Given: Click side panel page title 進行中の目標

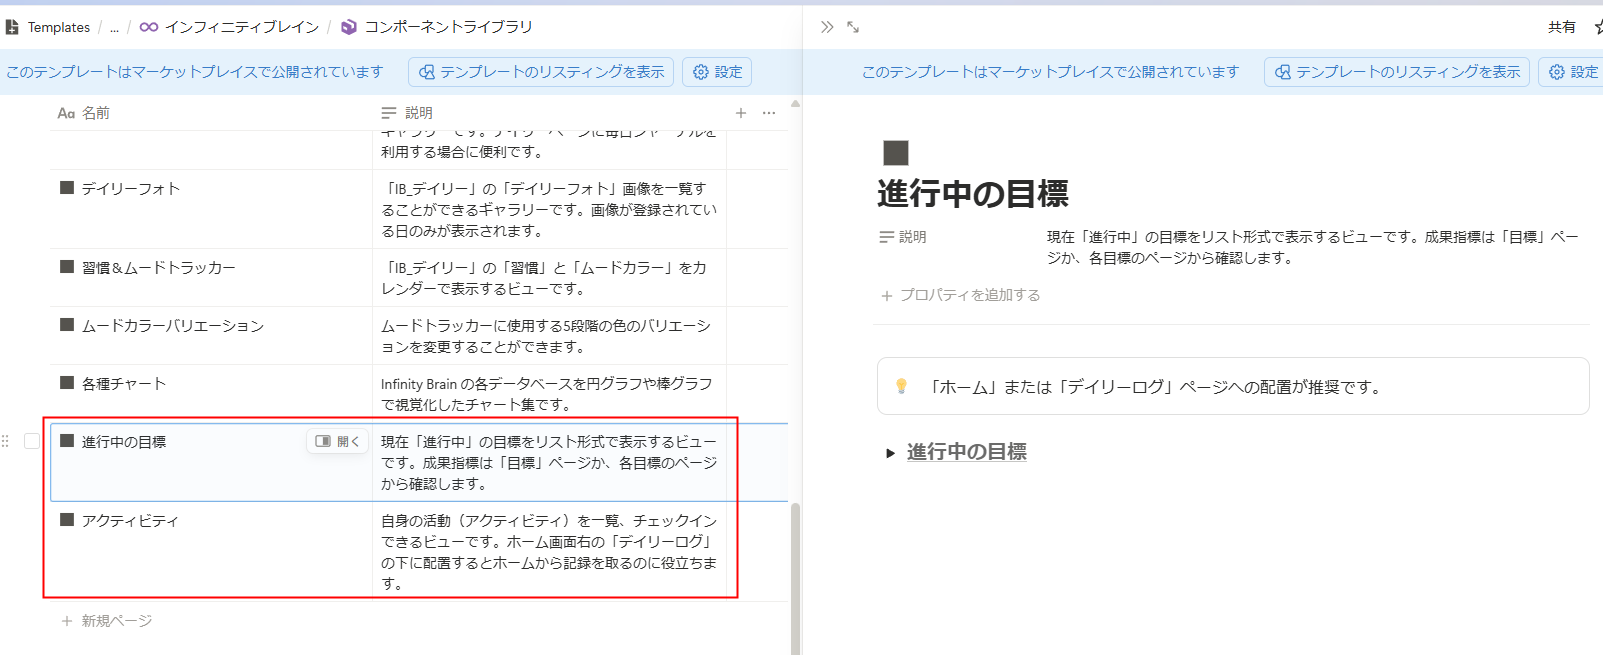Looking at the screenshot, I should click(973, 194).
